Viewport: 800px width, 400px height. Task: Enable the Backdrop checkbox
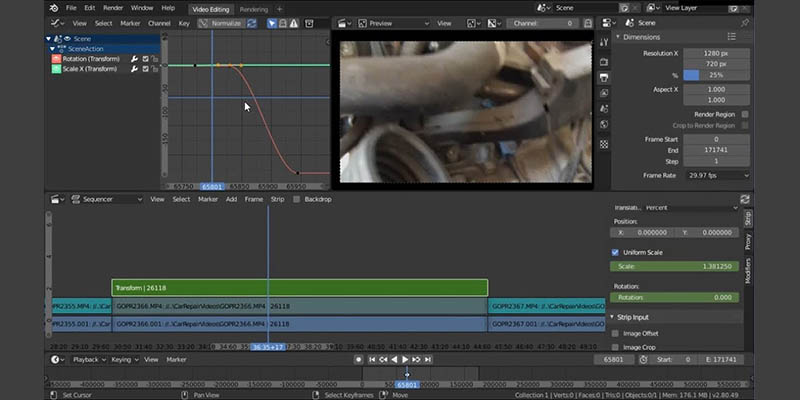[x=296, y=199]
